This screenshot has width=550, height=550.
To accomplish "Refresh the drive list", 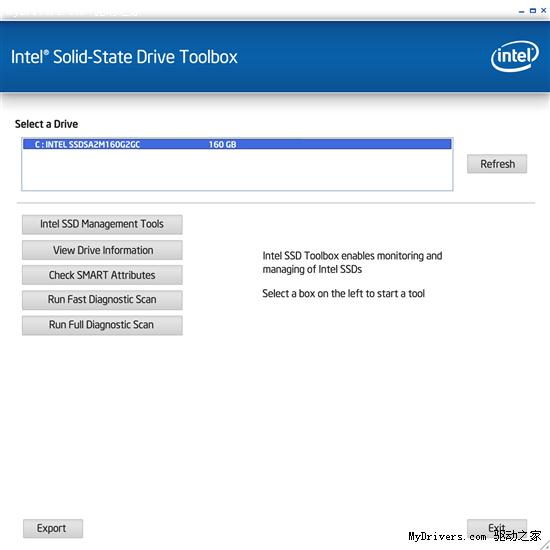I will 497,164.
